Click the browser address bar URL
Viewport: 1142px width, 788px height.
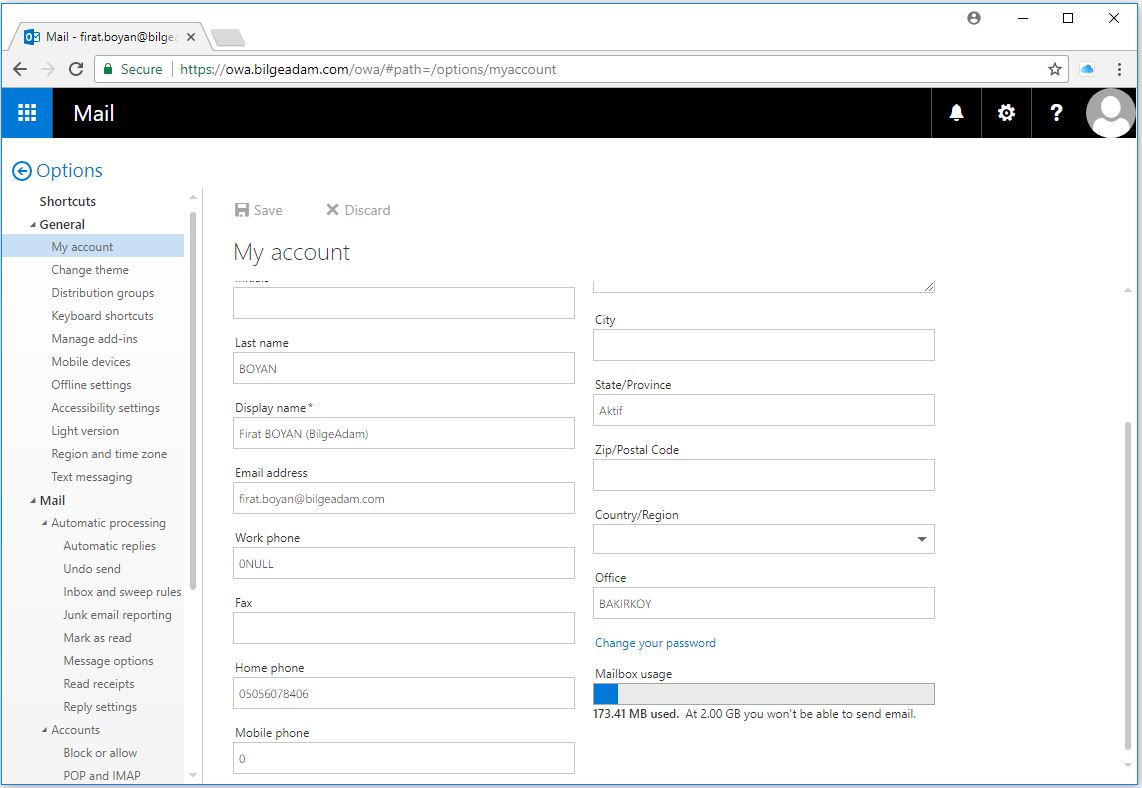(x=367, y=69)
